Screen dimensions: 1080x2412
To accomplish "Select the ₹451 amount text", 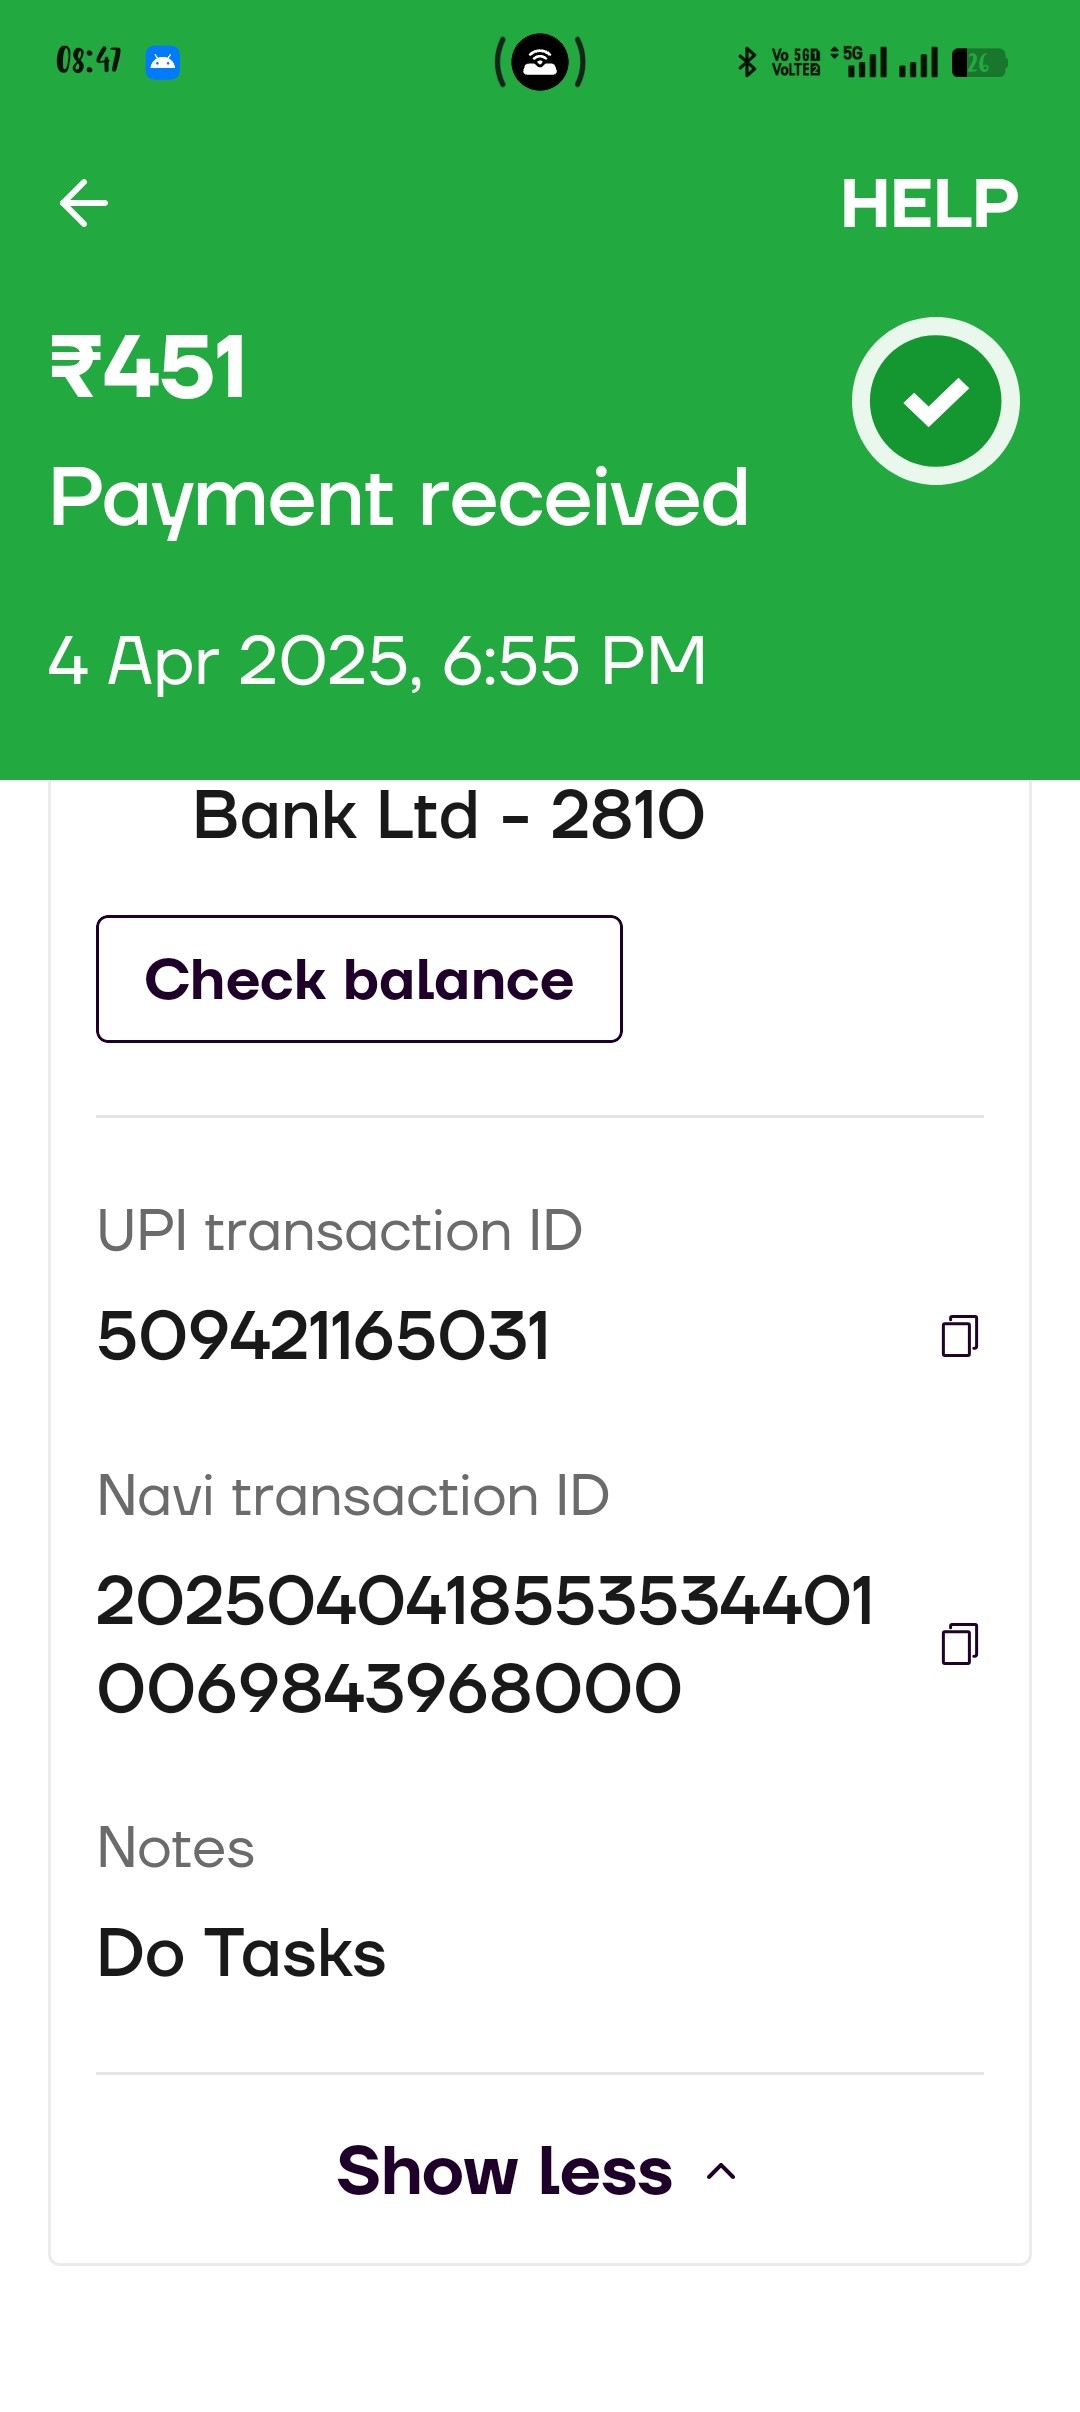I will click(x=148, y=367).
